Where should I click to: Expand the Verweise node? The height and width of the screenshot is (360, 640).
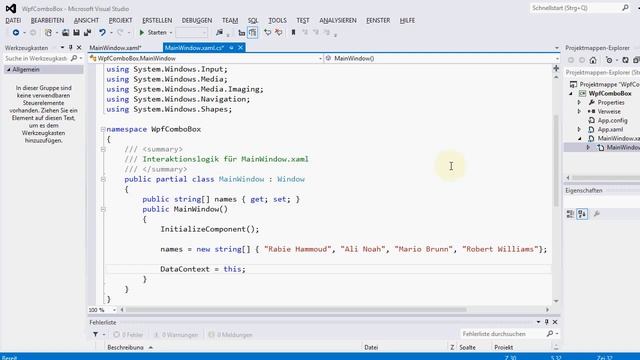579,111
